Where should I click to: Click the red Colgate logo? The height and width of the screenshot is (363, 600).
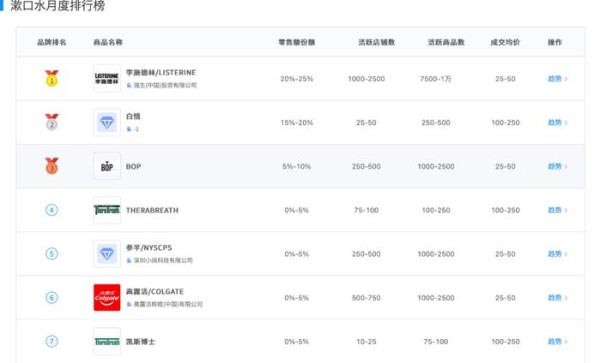107,297
